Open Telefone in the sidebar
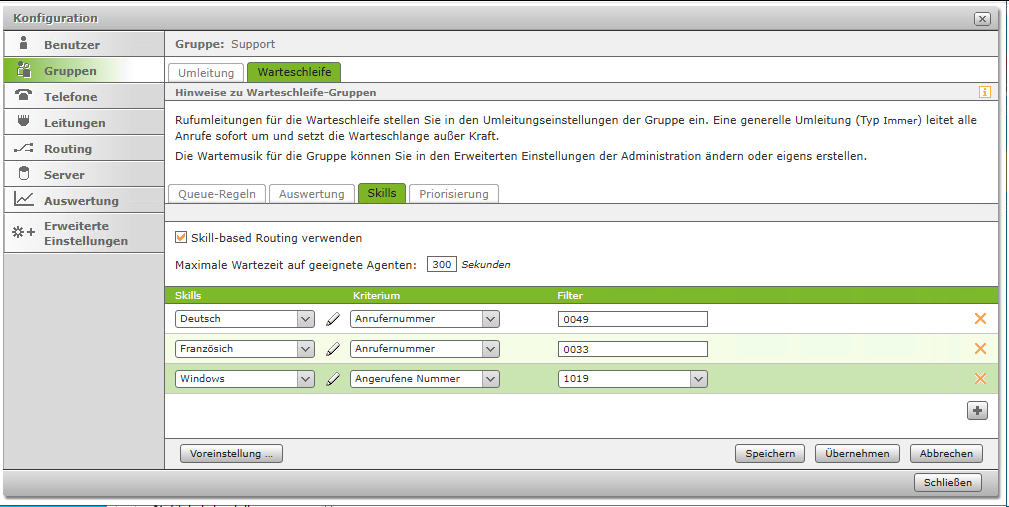This screenshot has height=507, width=1009. [70, 97]
